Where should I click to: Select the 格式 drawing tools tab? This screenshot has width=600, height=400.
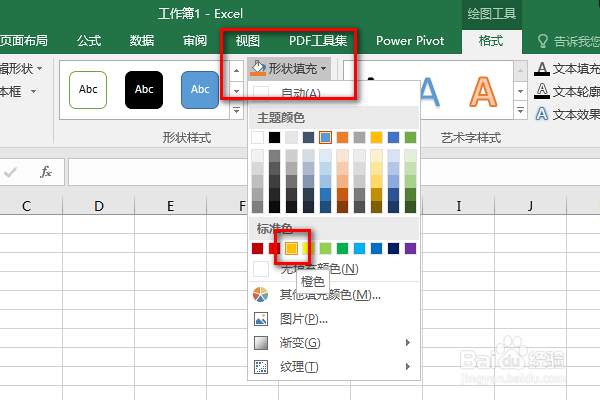pos(491,41)
